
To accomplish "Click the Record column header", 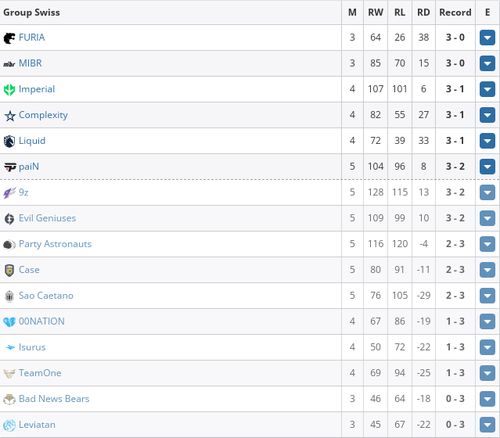I will (455, 12).
